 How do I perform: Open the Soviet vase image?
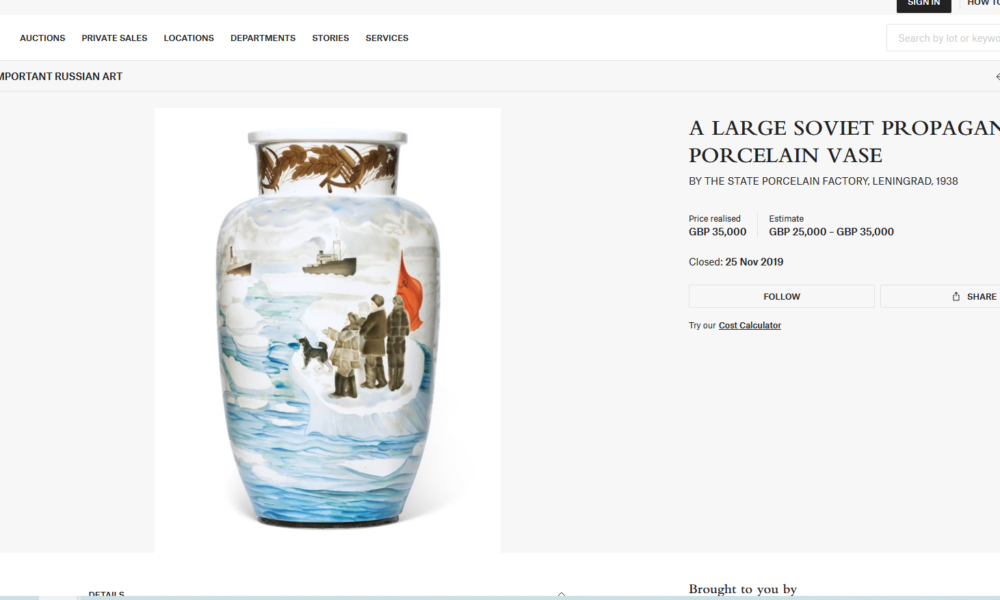pos(327,330)
